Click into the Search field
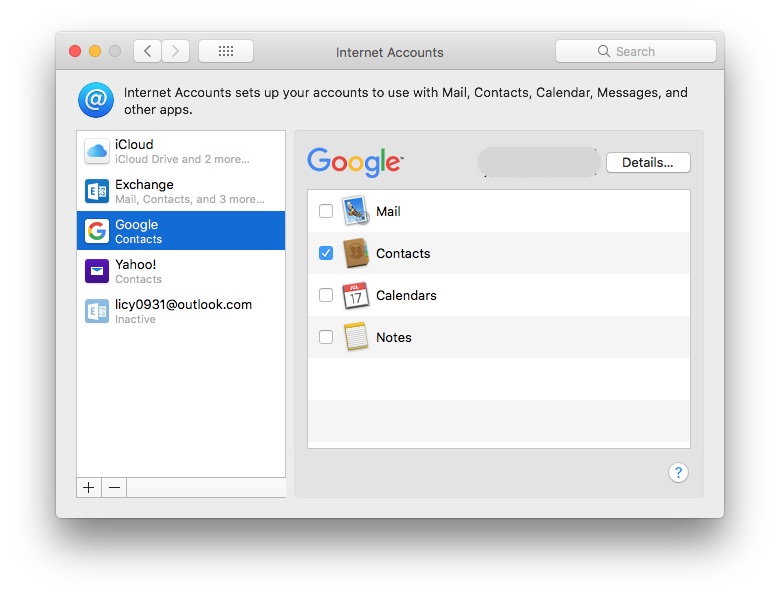 (x=636, y=51)
